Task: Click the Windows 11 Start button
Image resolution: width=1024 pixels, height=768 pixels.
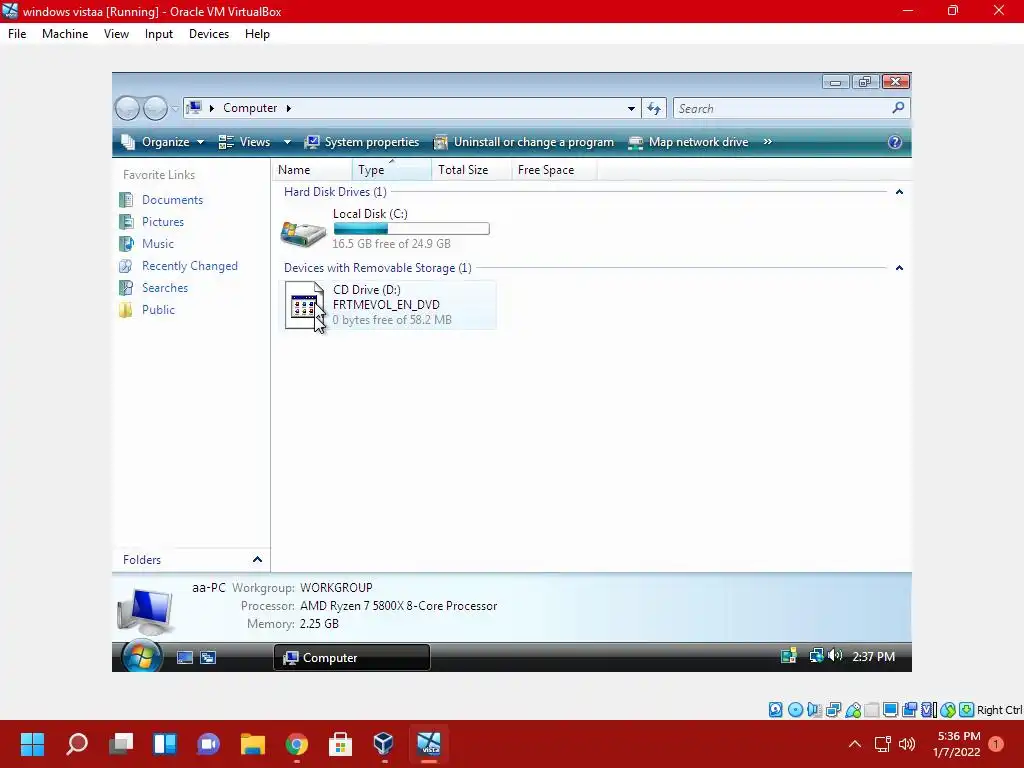Action: pos(33,744)
